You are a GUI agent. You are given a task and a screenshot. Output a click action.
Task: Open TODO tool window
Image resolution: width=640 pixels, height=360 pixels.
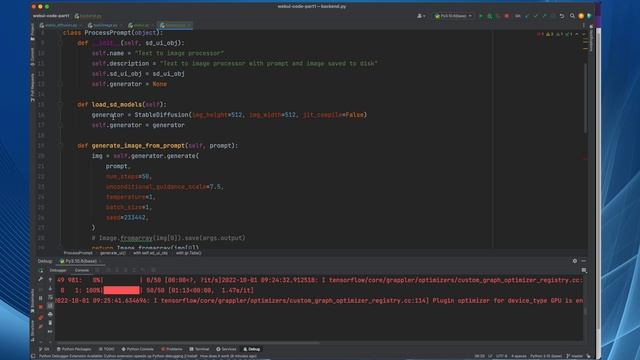pos(107,349)
